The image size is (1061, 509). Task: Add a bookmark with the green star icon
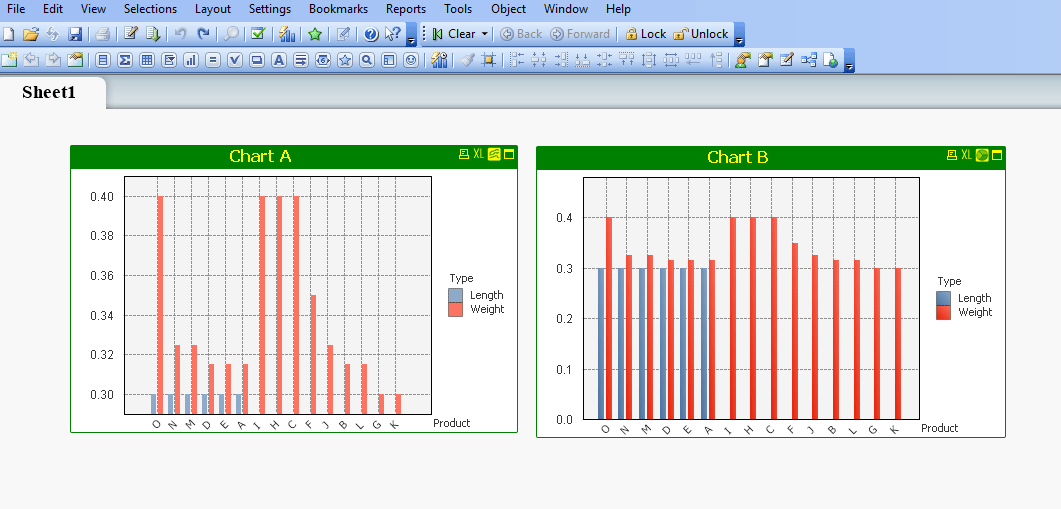[314, 34]
